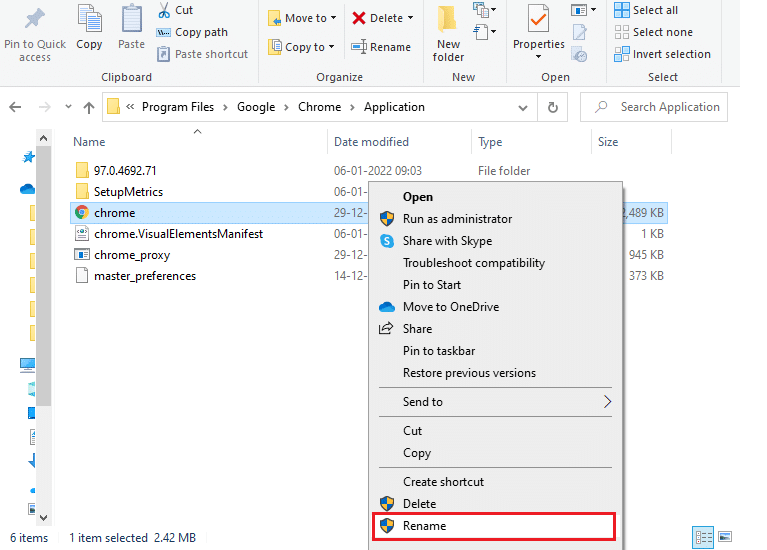The image size is (767, 550).
Task: Switch to large icons view in status bar
Action: click(726, 537)
